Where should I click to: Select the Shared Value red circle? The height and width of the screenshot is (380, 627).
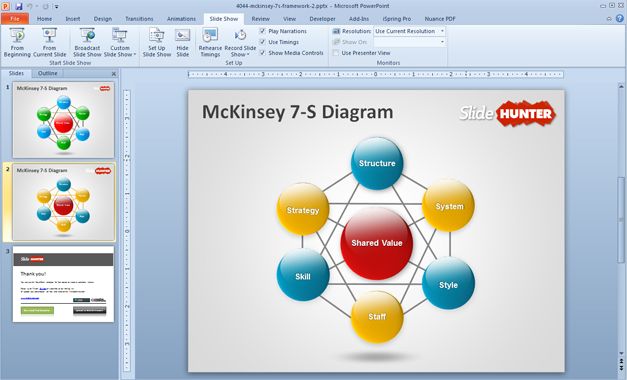(376, 243)
